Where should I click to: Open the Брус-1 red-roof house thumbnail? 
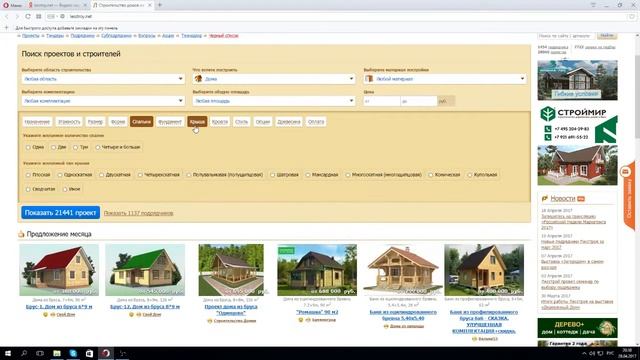tap(59, 270)
